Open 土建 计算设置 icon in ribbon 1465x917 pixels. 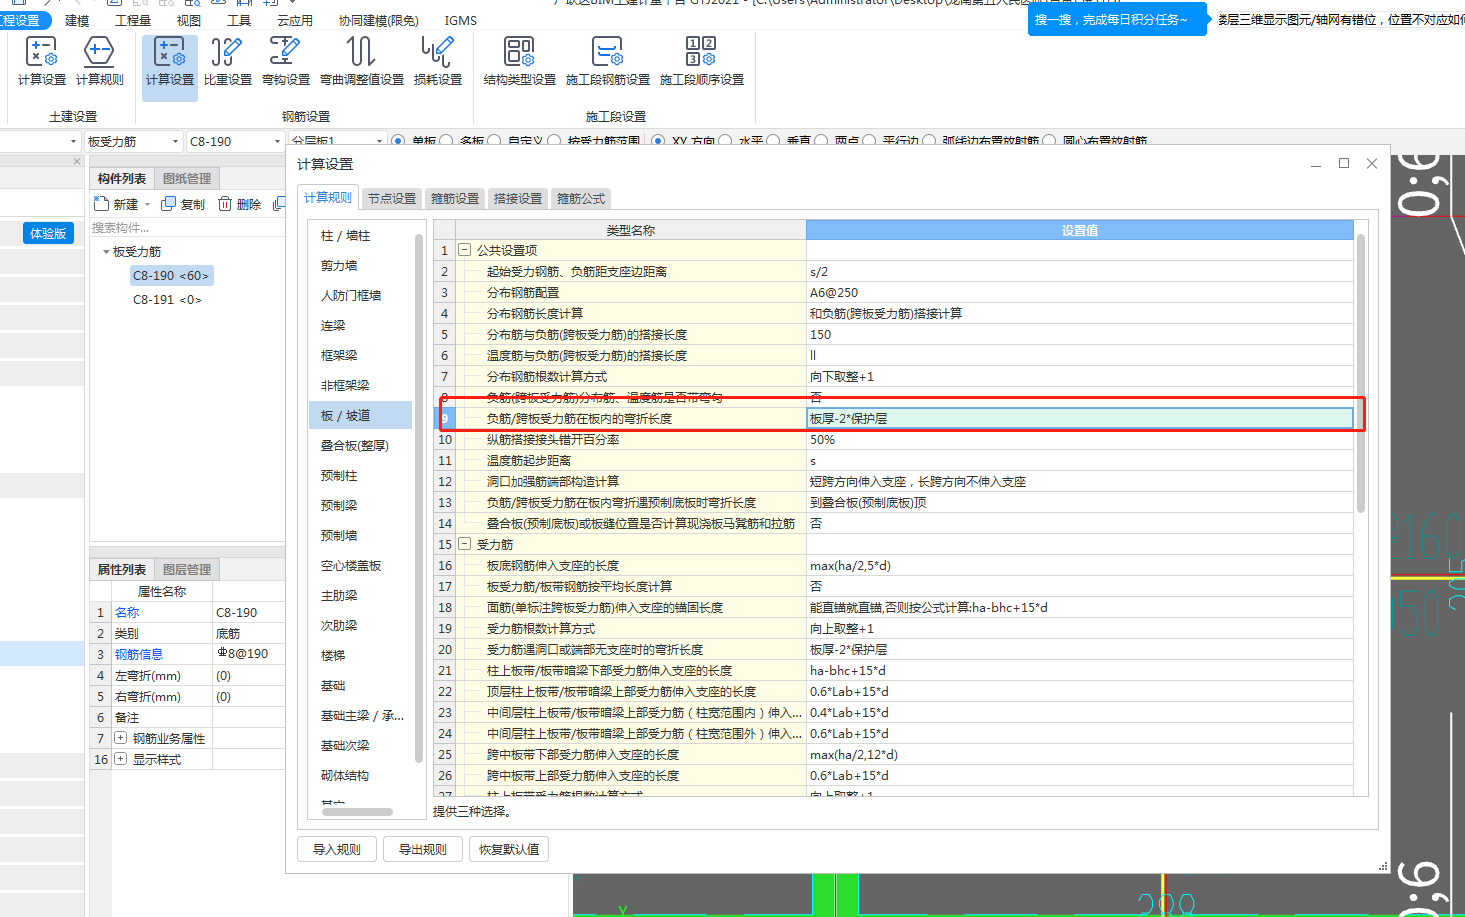tap(41, 61)
